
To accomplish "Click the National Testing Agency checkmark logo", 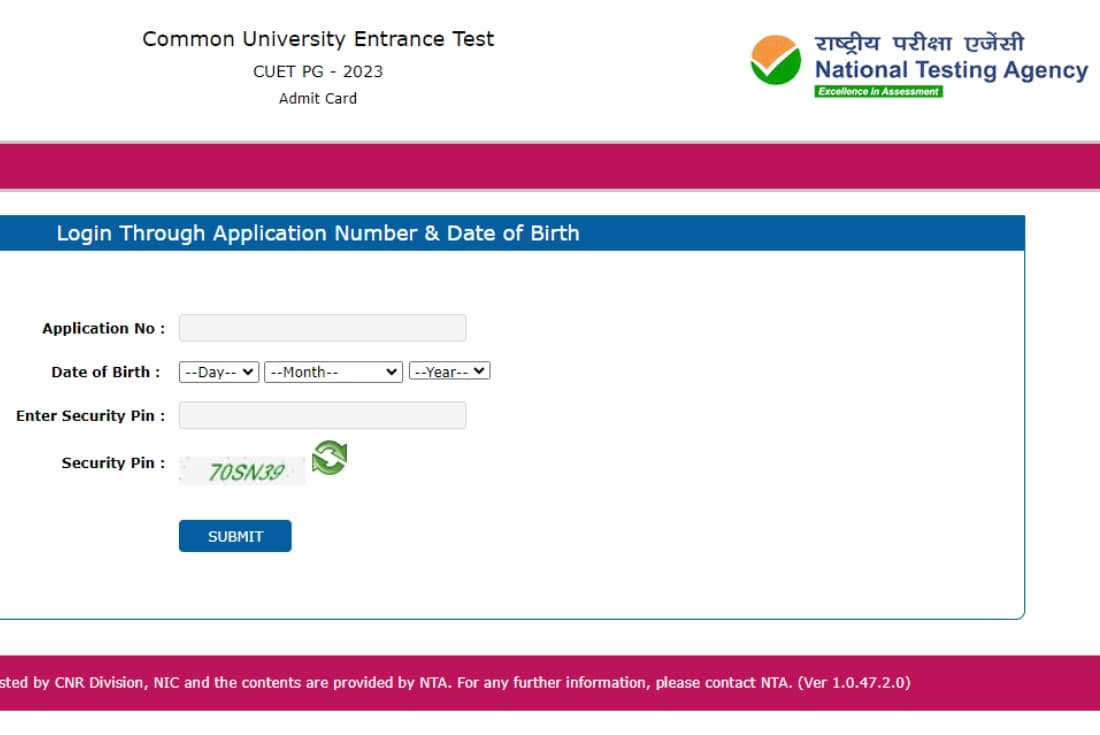I will 776,60.
